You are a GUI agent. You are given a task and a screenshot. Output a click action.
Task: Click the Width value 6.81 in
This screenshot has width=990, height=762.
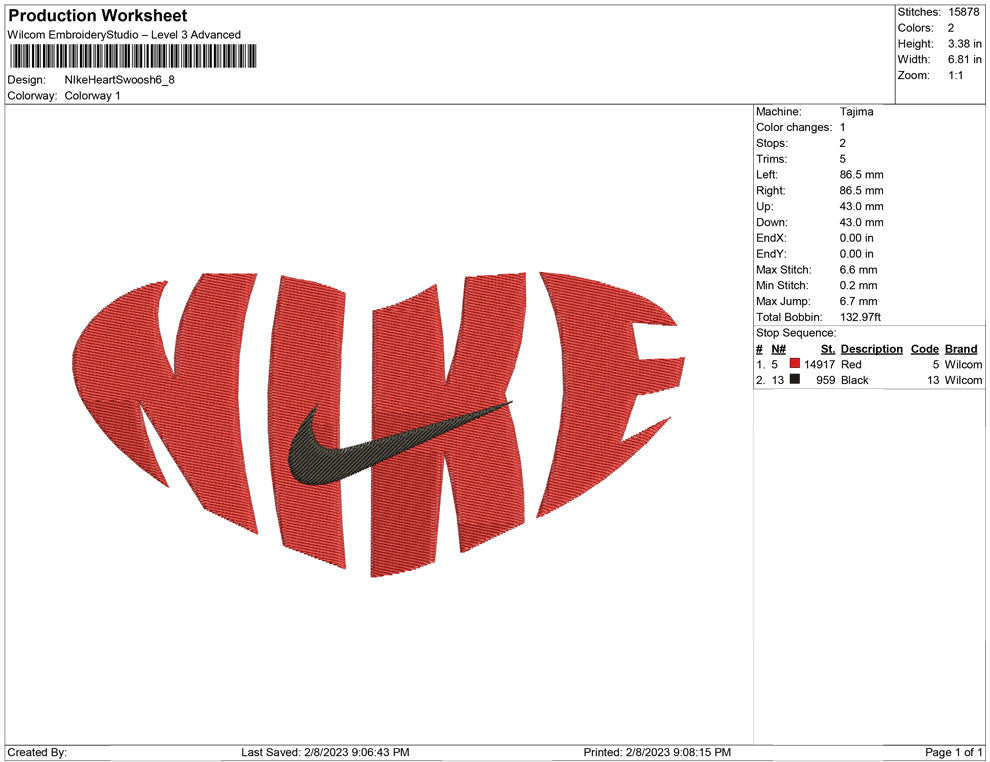[965, 59]
